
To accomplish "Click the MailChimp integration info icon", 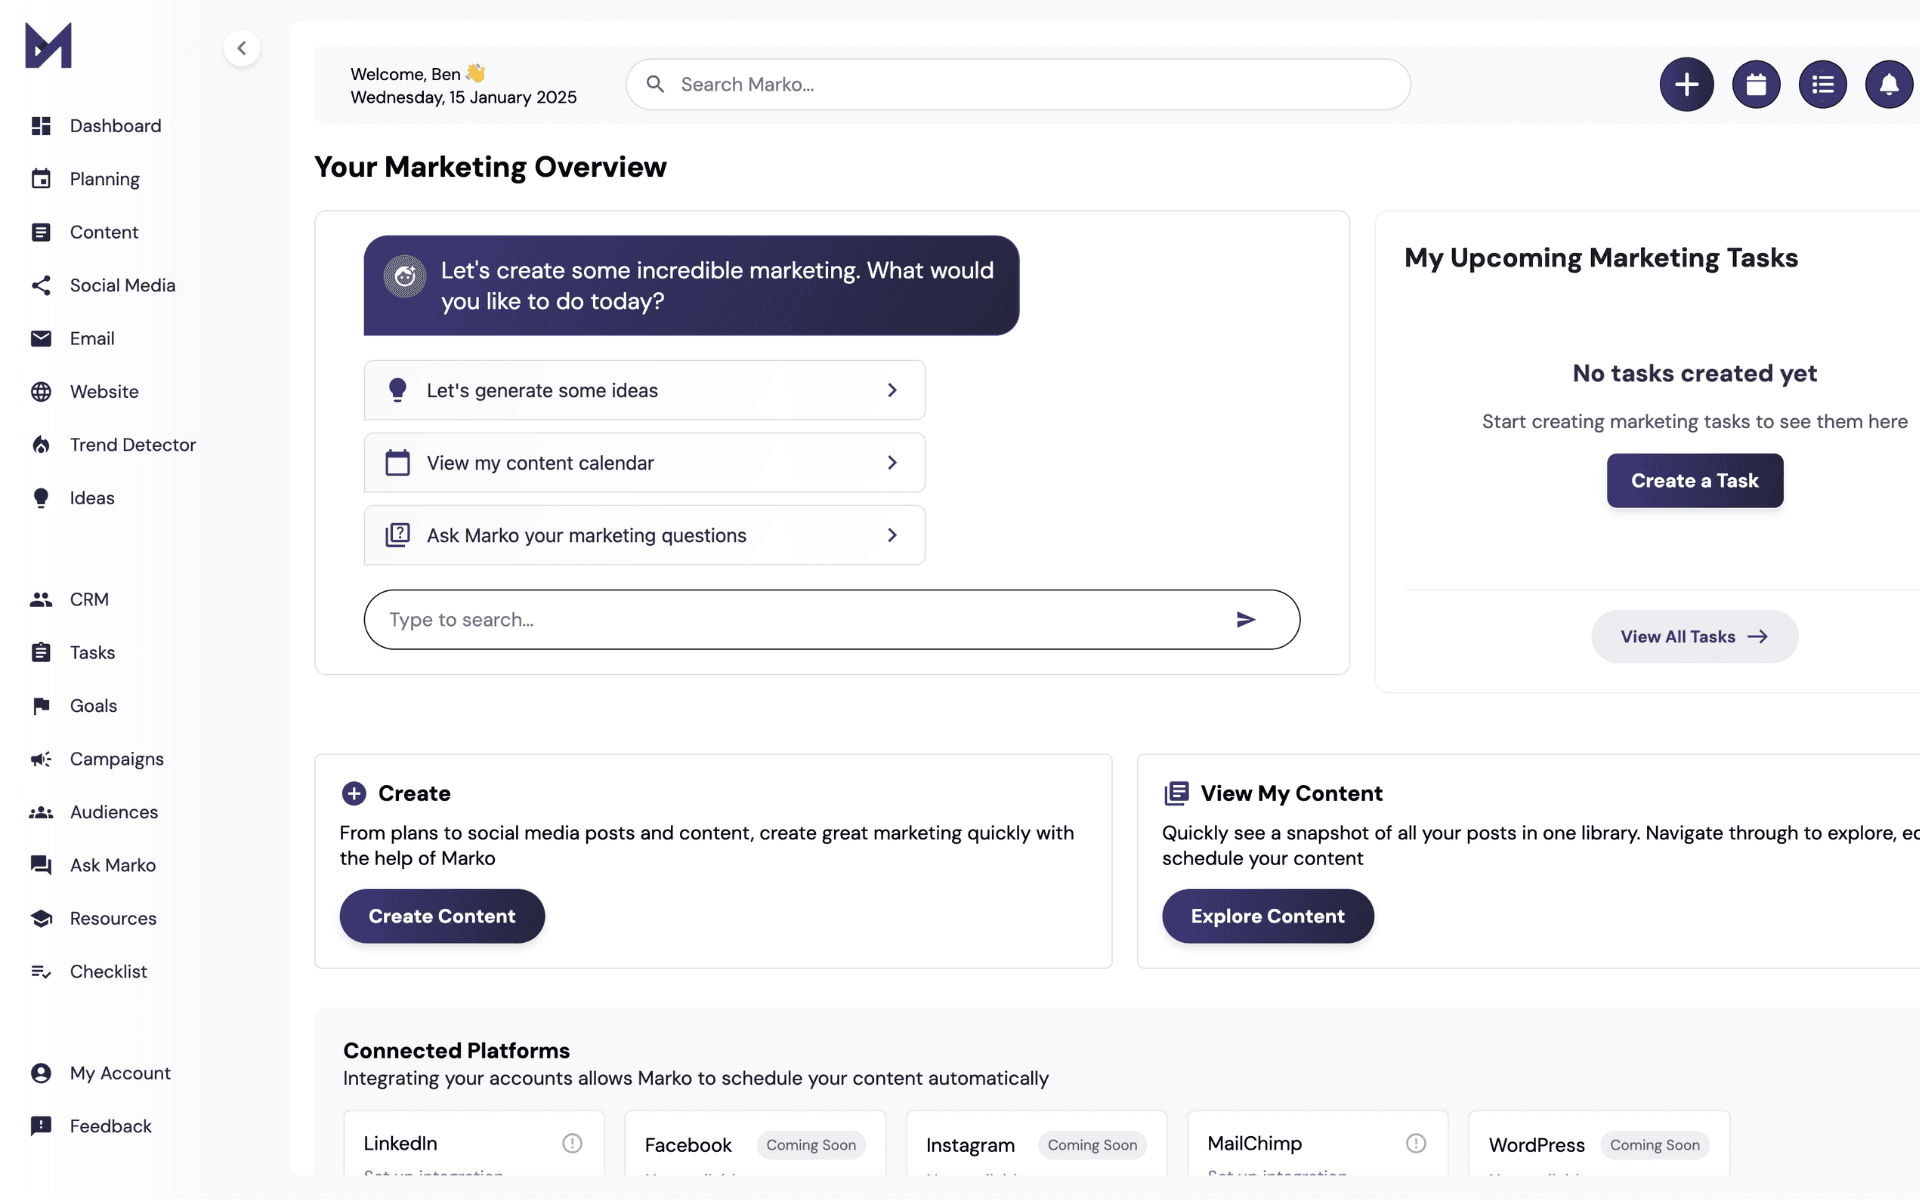I will click(1416, 1142).
